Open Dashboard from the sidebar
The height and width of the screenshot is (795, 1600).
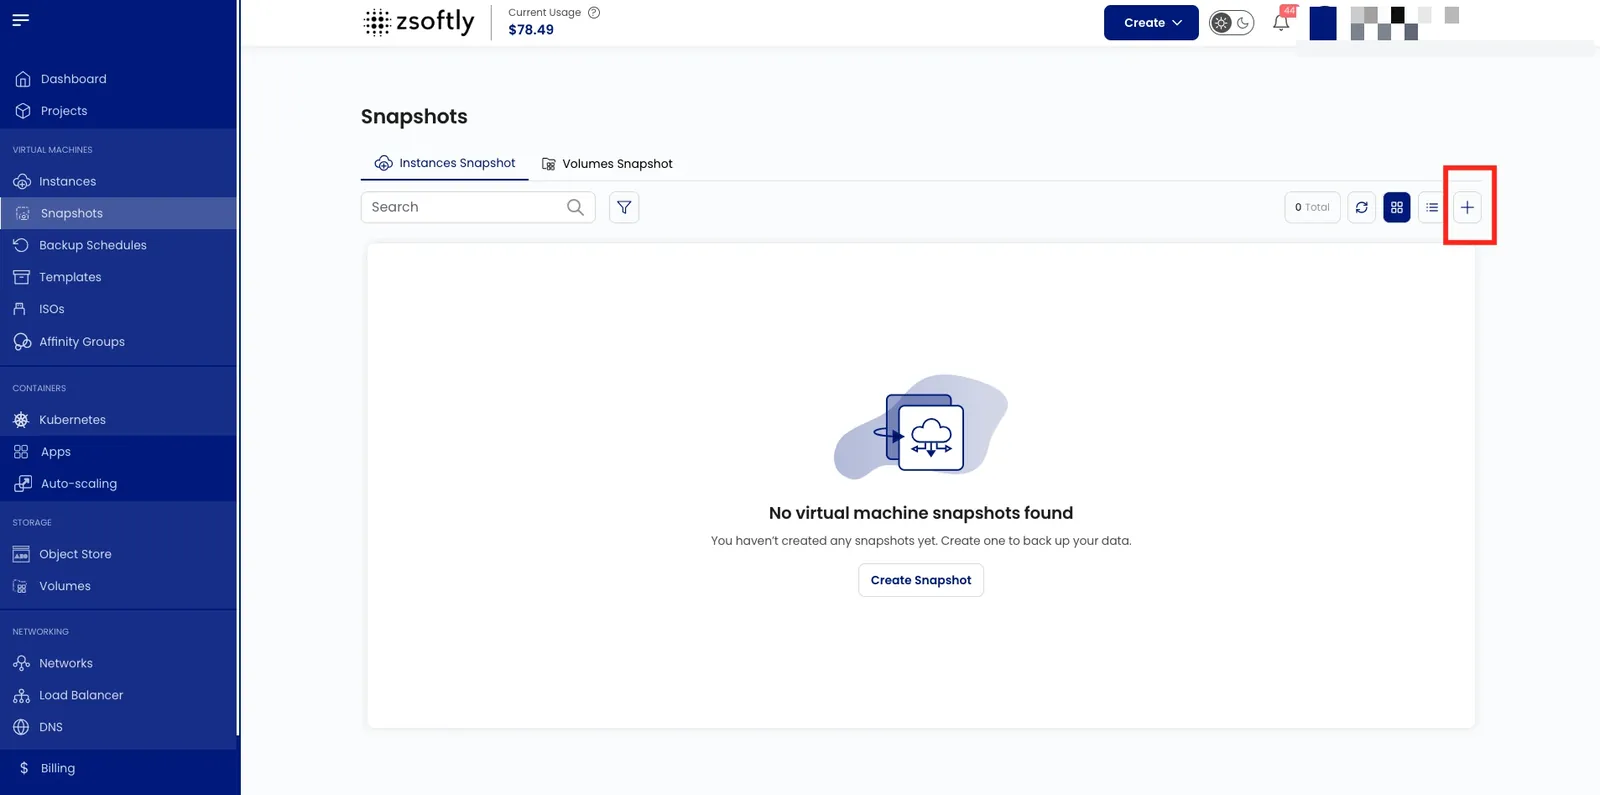(x=118, y=79)
